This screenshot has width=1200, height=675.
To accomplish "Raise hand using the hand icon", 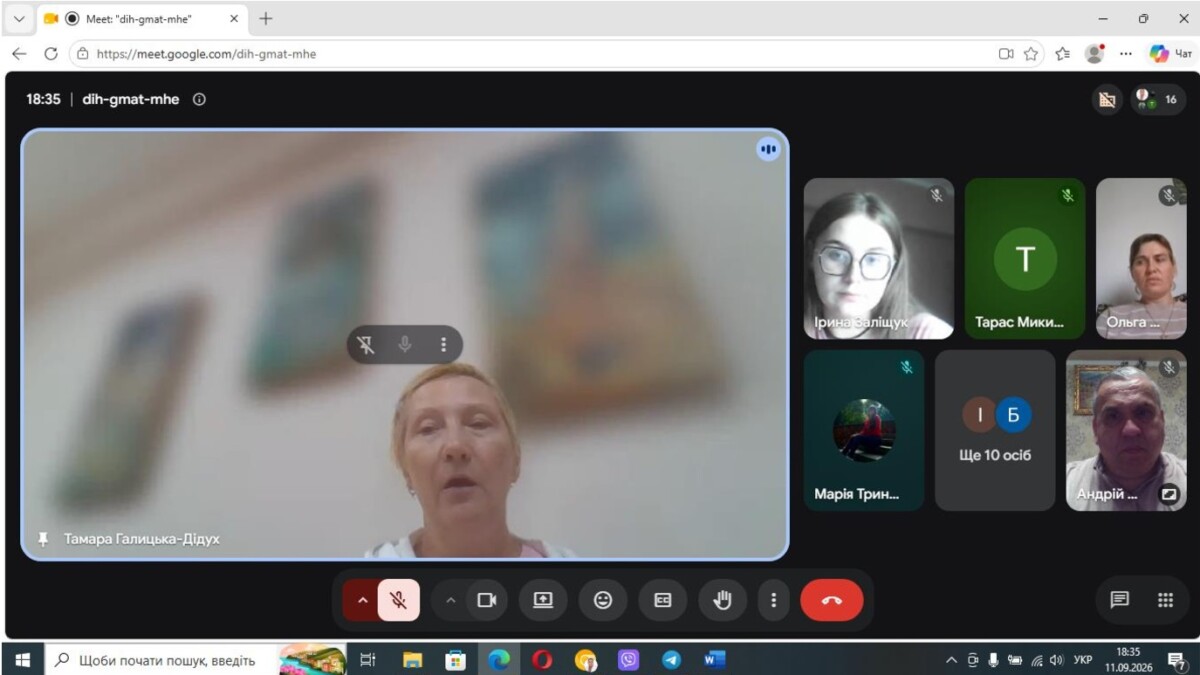I will 722,600.
